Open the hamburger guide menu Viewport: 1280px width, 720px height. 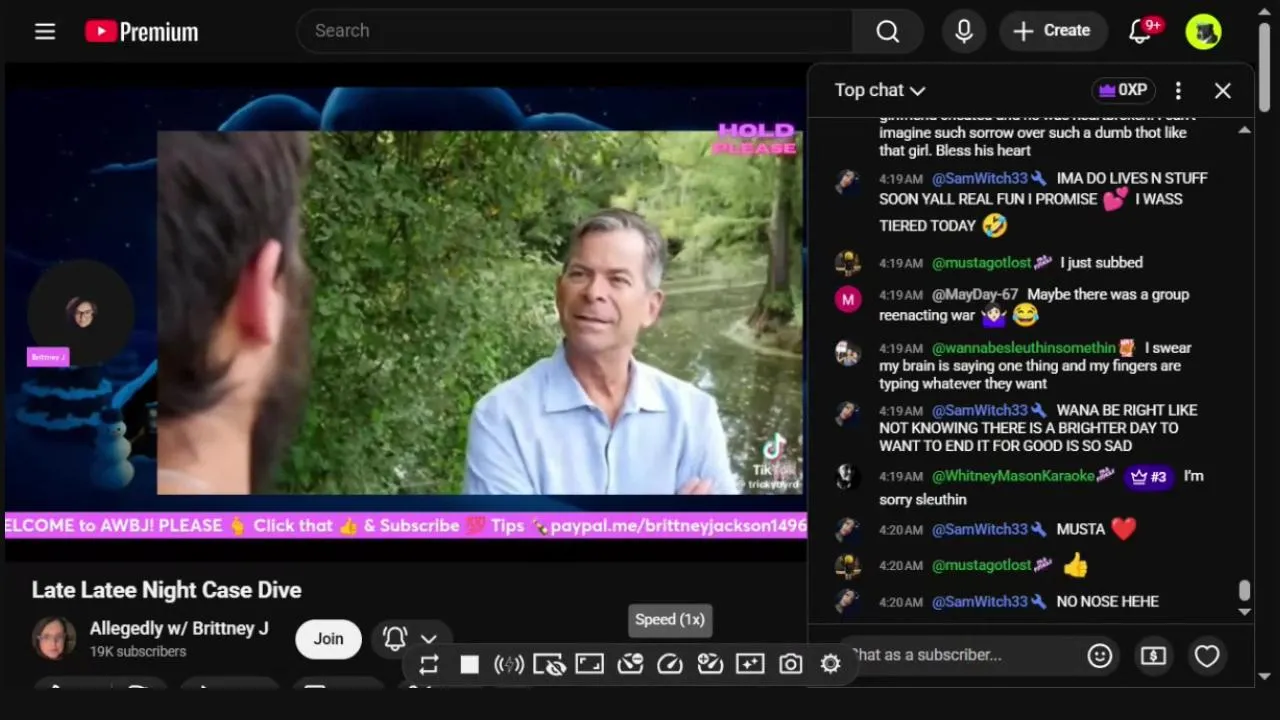click(x=45, y=31)
